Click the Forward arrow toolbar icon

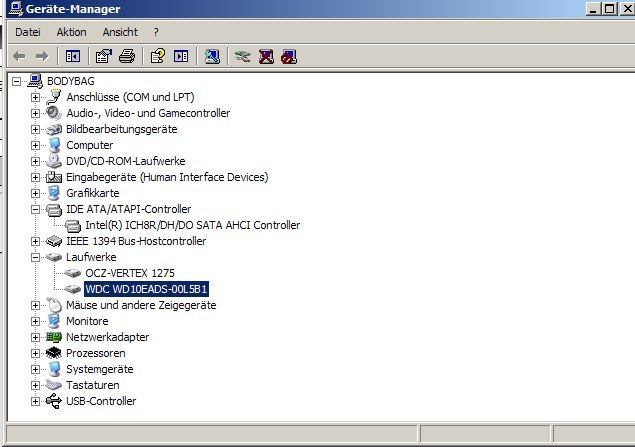42,56
